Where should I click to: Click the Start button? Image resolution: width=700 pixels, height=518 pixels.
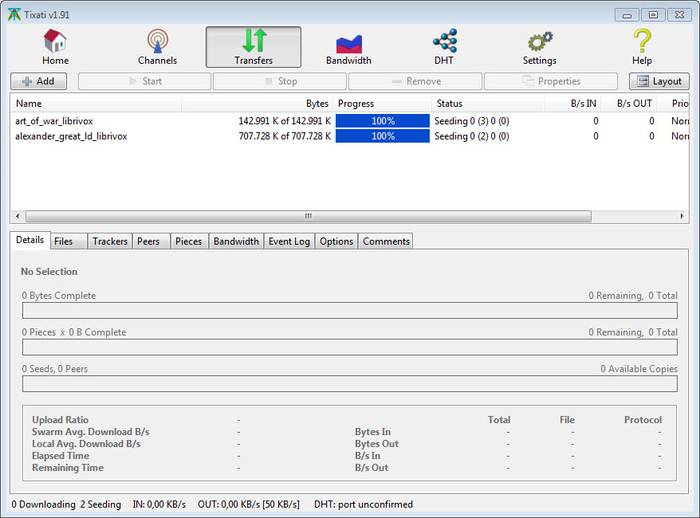point(145,81)
